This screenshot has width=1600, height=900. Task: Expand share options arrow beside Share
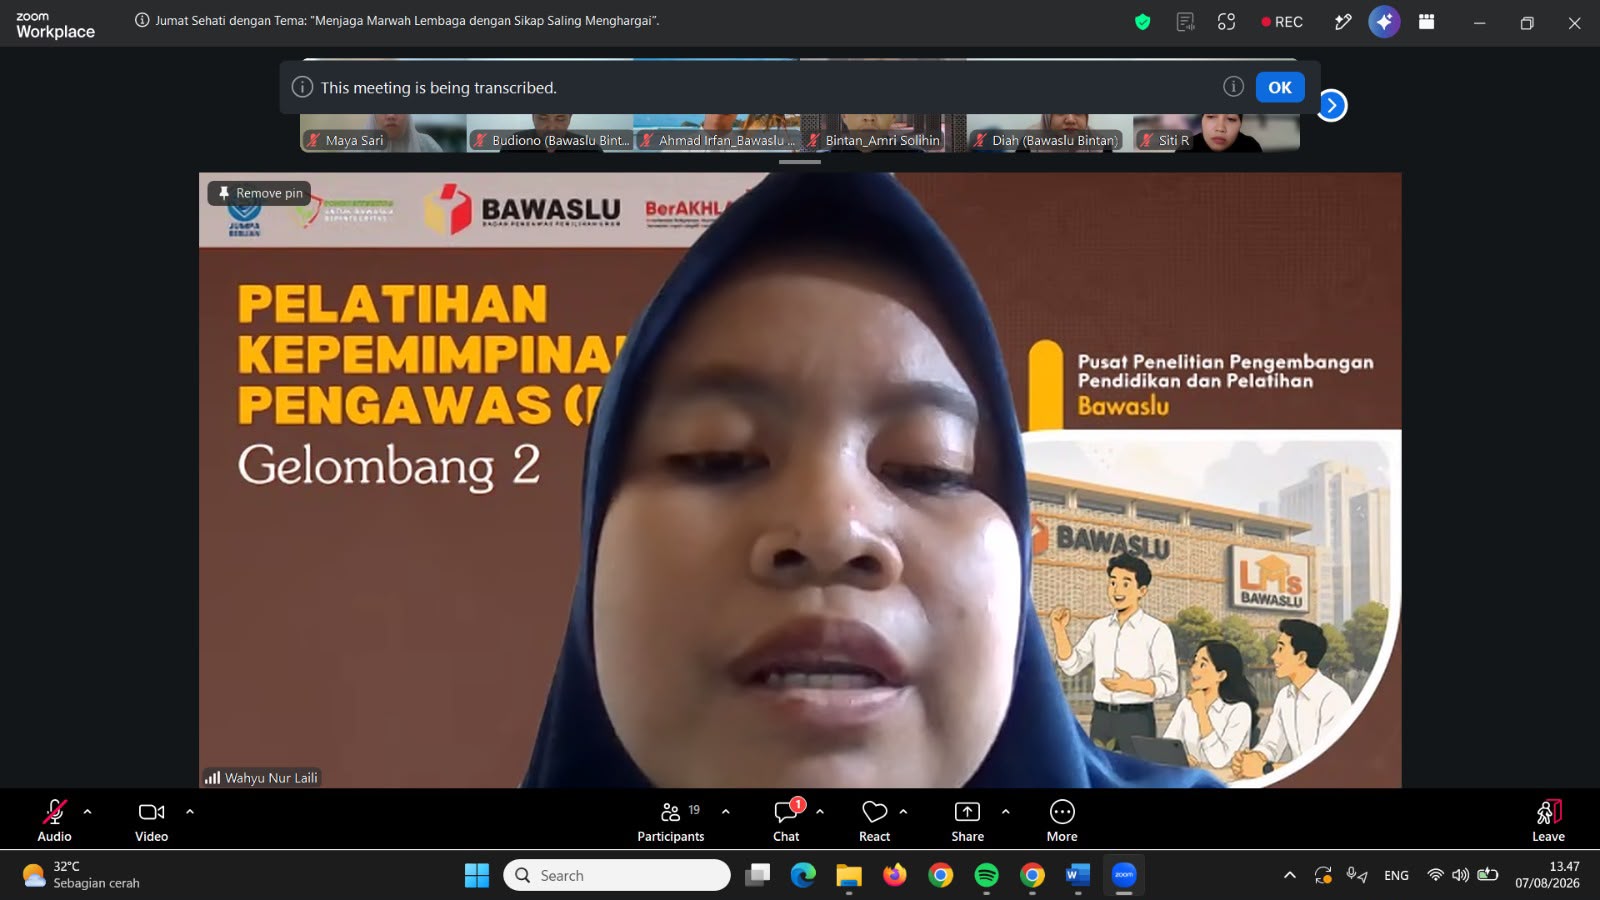tap(1006, 812)
